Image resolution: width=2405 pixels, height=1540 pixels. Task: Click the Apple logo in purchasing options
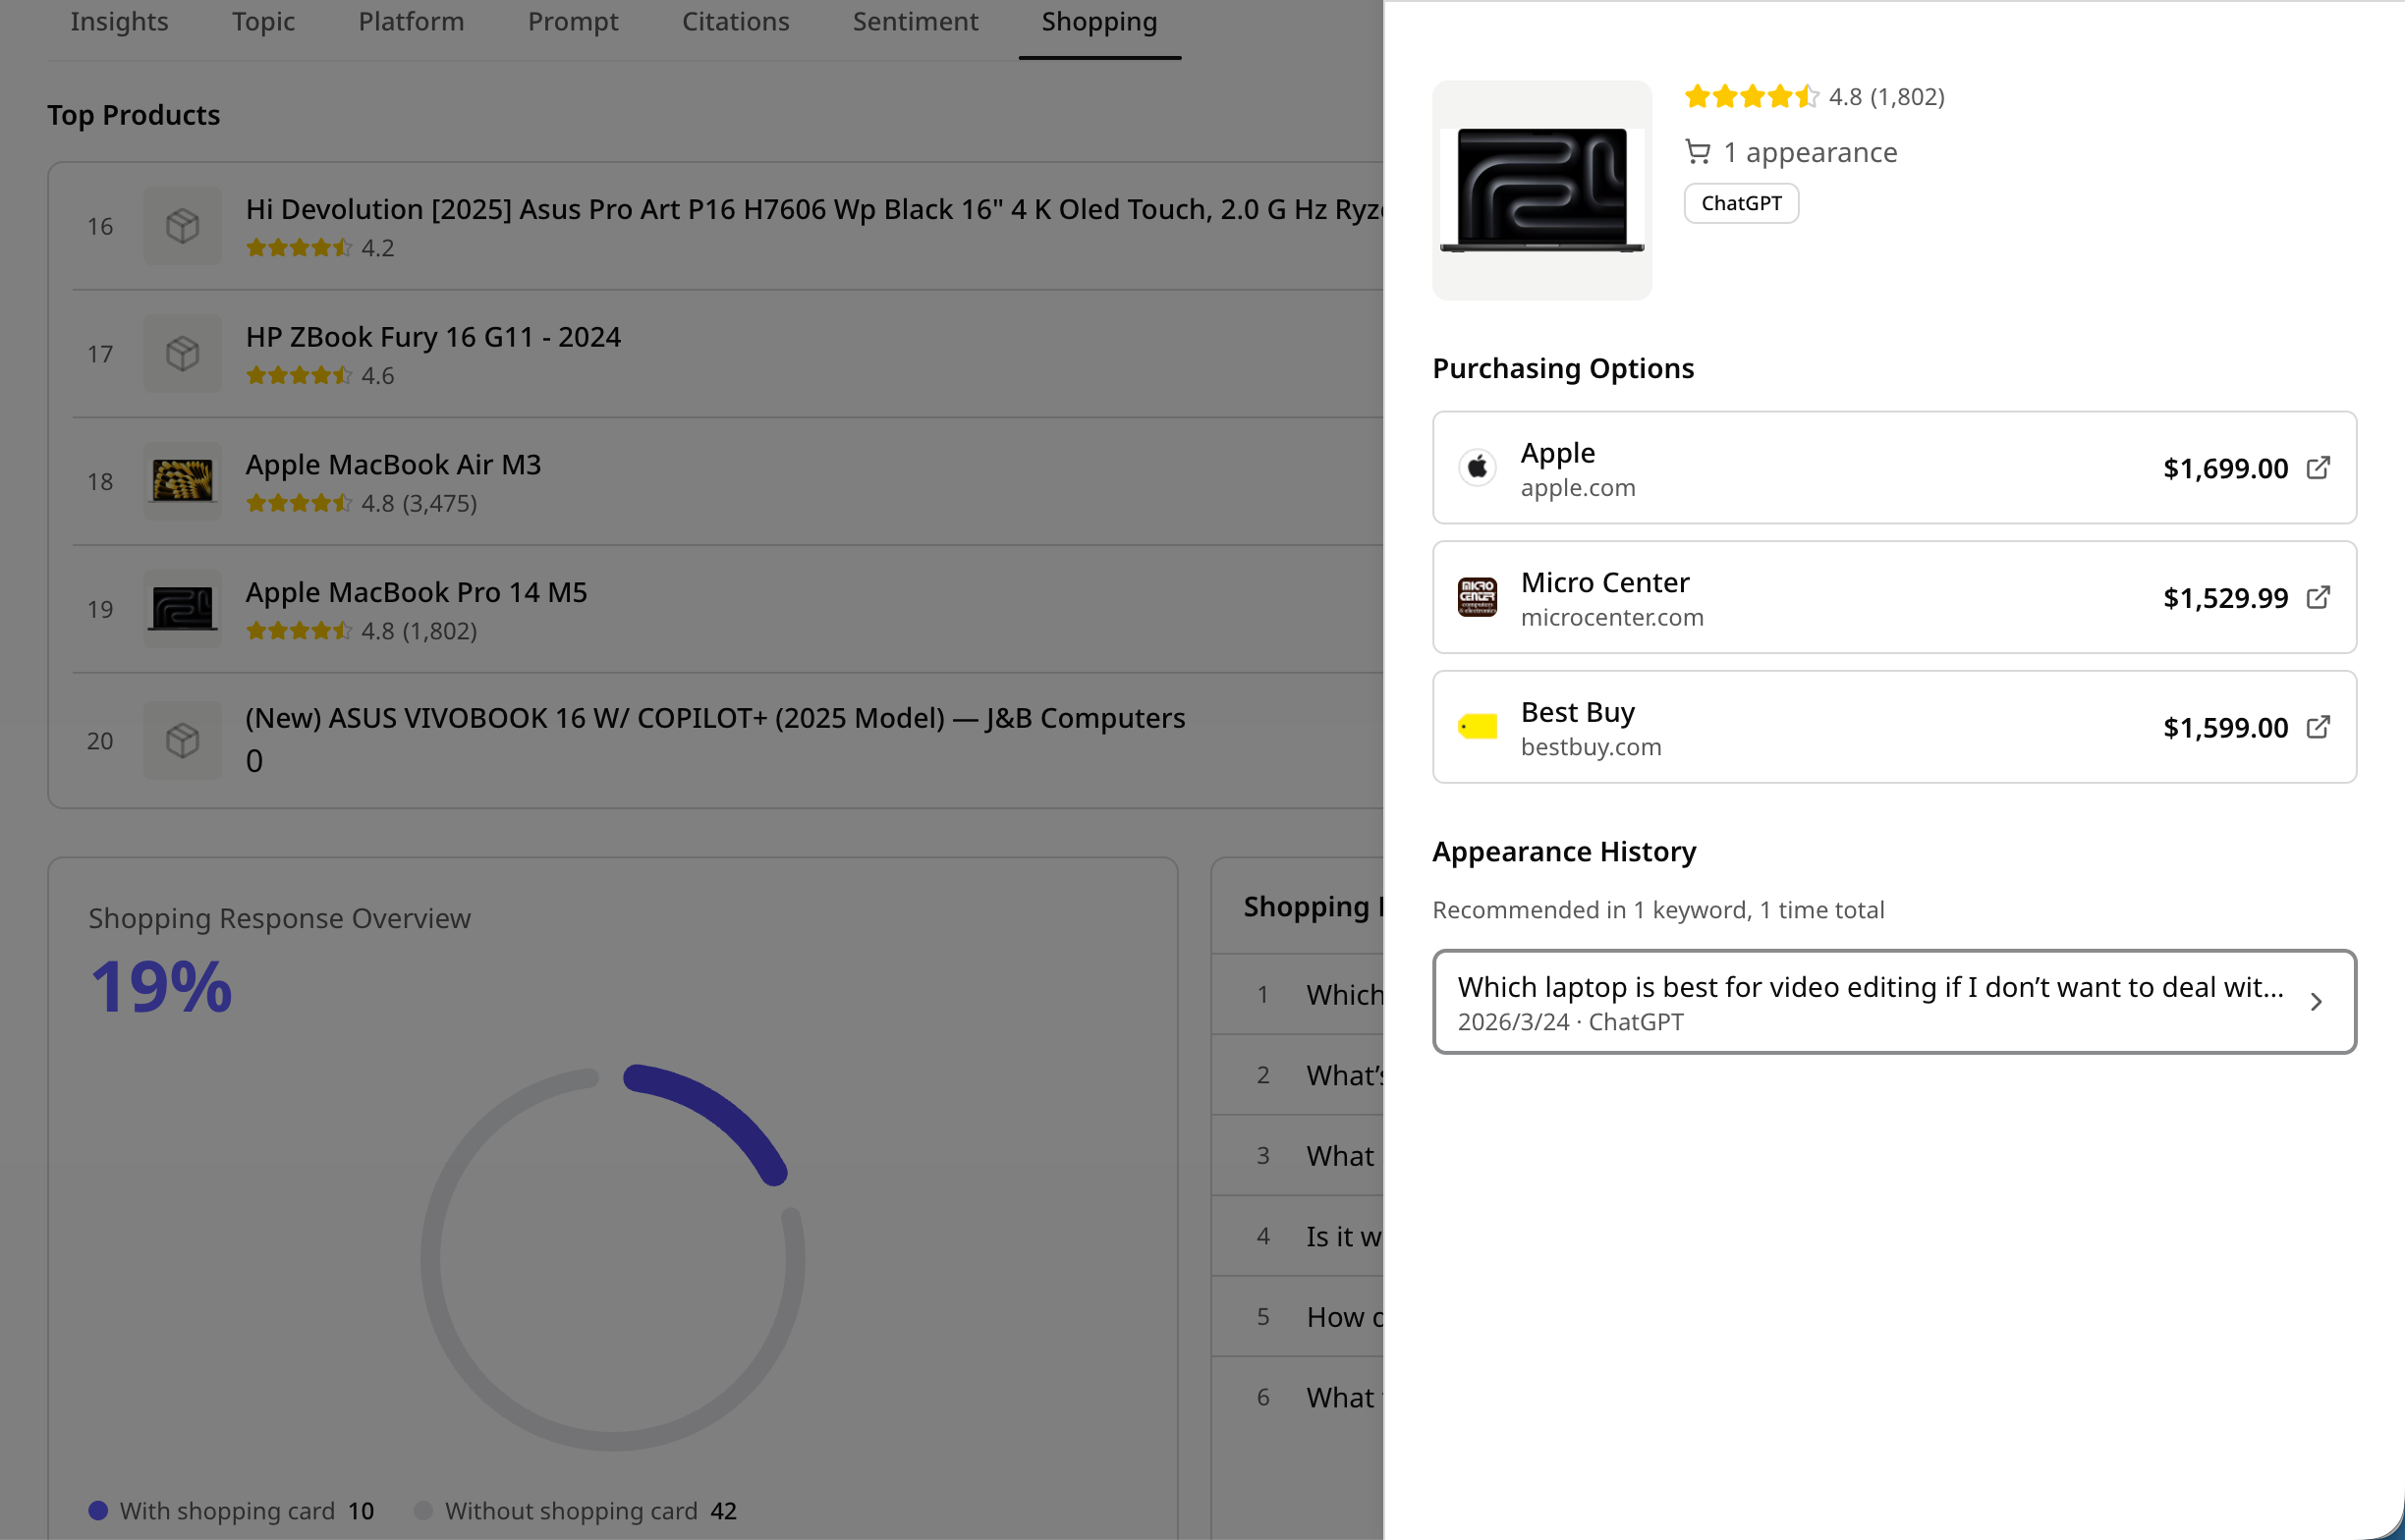coord(1477,467)
